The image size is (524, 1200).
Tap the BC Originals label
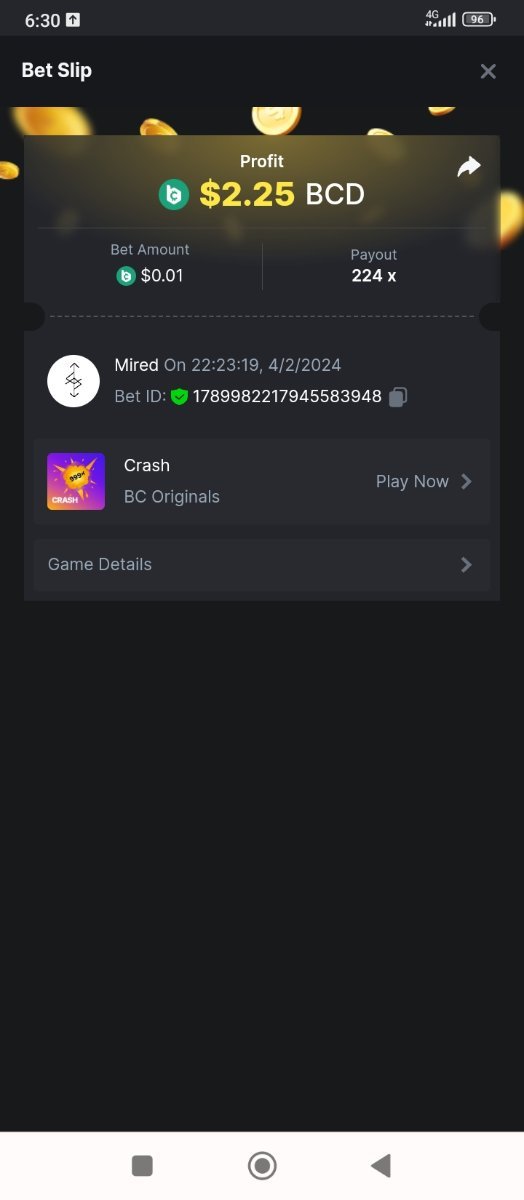[x=172, y=496]
